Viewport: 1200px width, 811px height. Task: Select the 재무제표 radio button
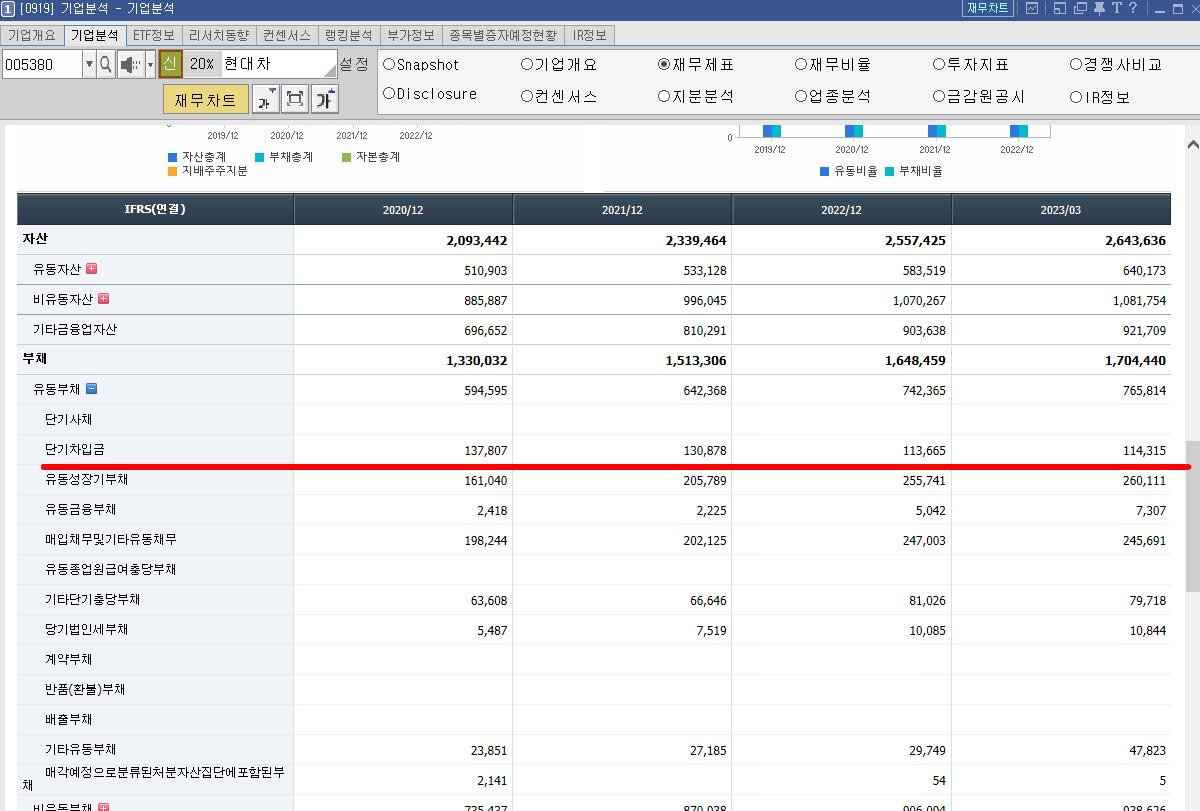pyautogui.click(x=664, y=64)
